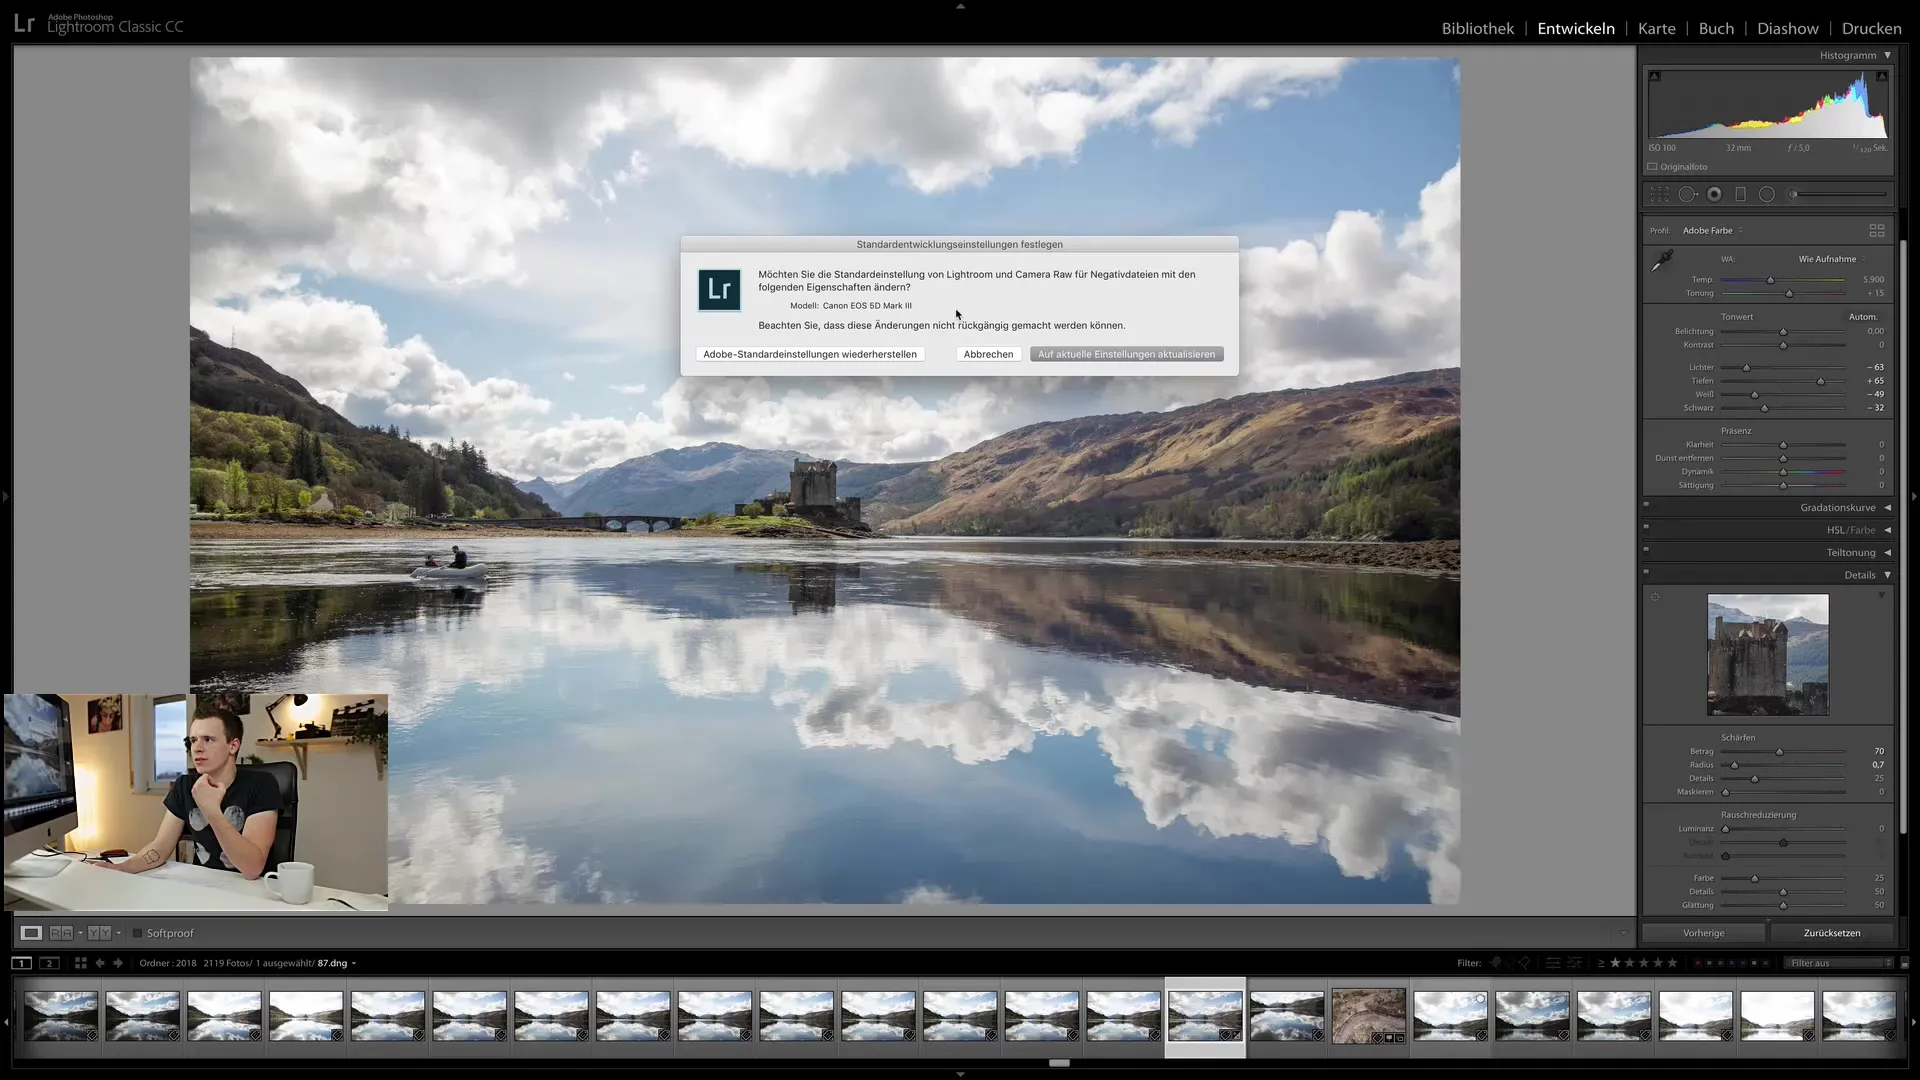Adjust the Schärfen Betrag slider handle
The width and height of the screenshot is (1920, 1080).
pyautogui.click(x=1779, y=752)
